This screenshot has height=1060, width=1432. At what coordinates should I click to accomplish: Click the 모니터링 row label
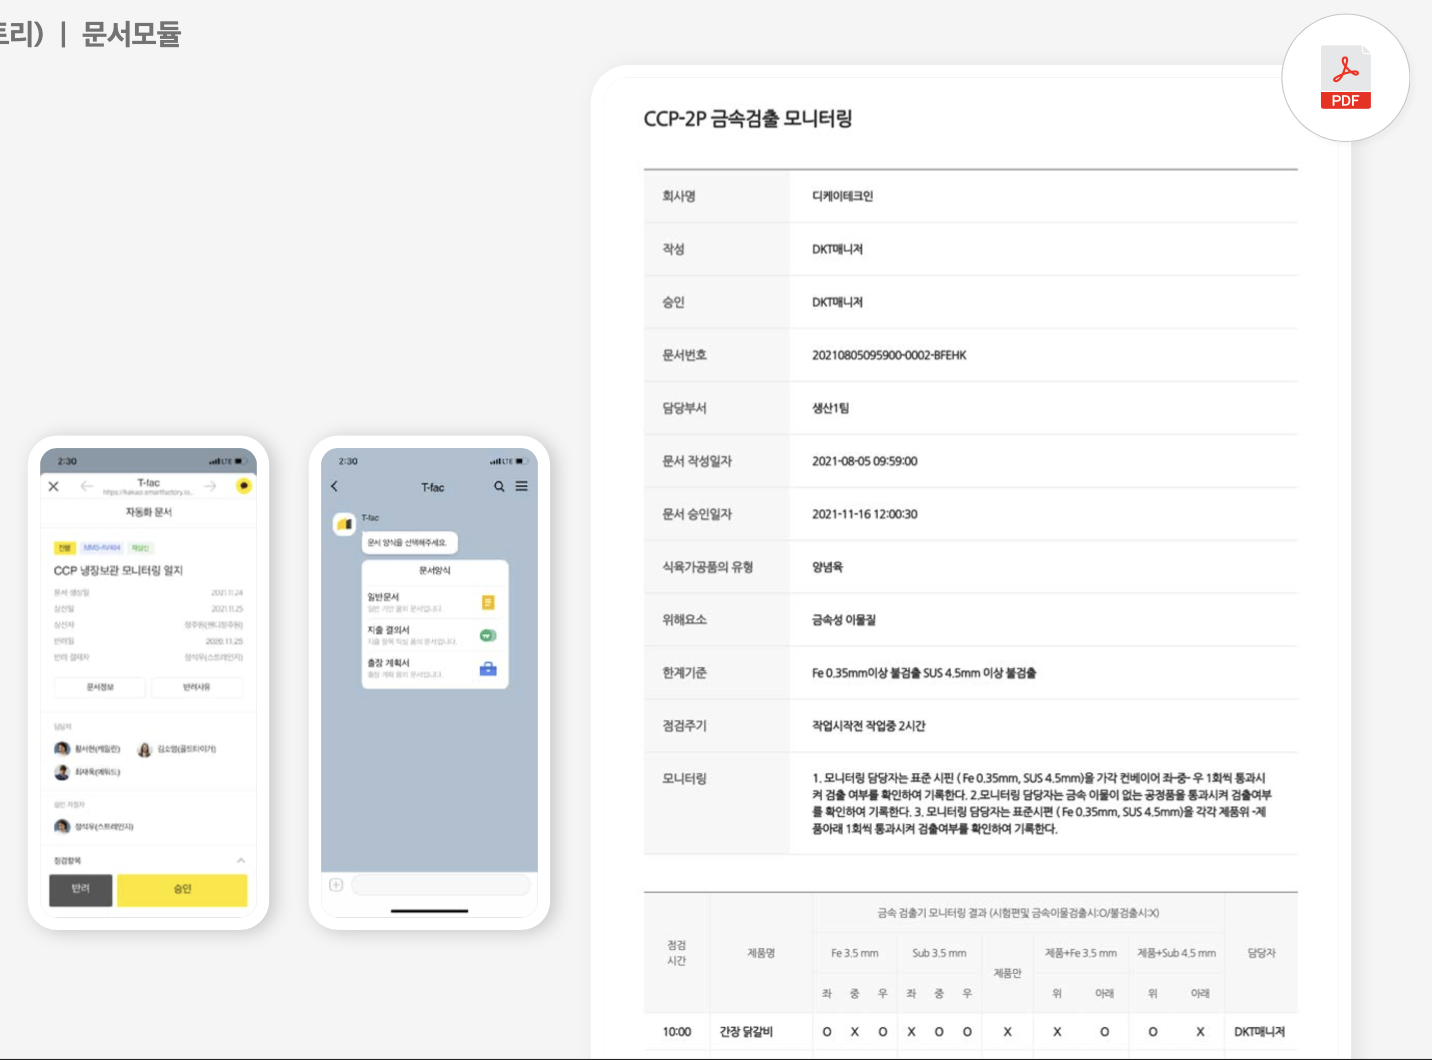(684, 778)
